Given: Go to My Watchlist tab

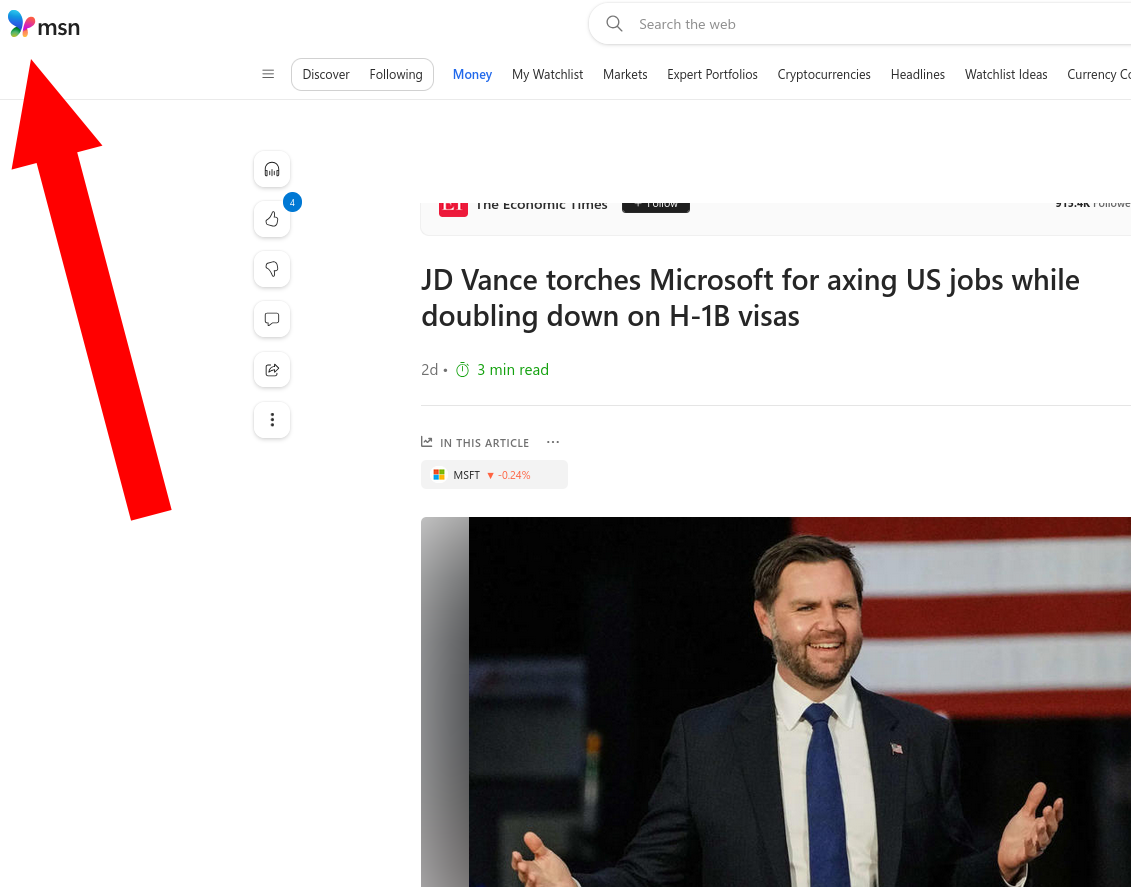Looking at the screenshot, I should click(547, 74).
